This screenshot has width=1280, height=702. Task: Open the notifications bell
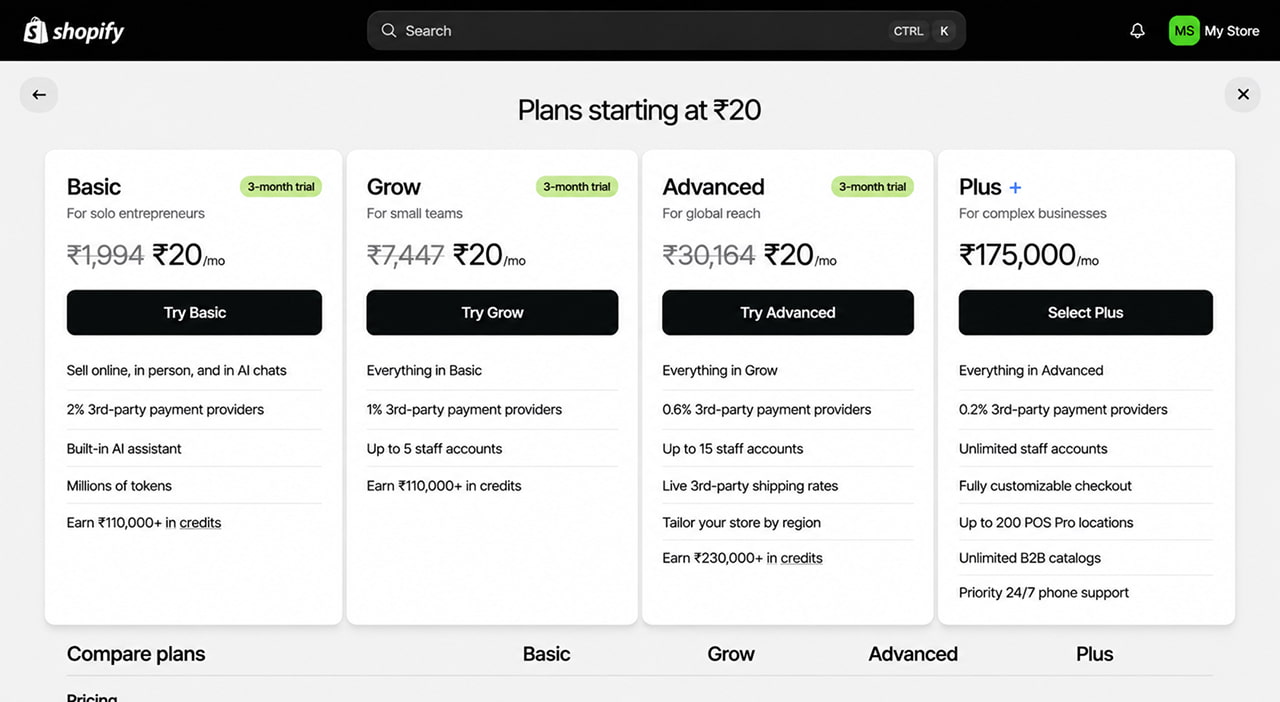1137,31
